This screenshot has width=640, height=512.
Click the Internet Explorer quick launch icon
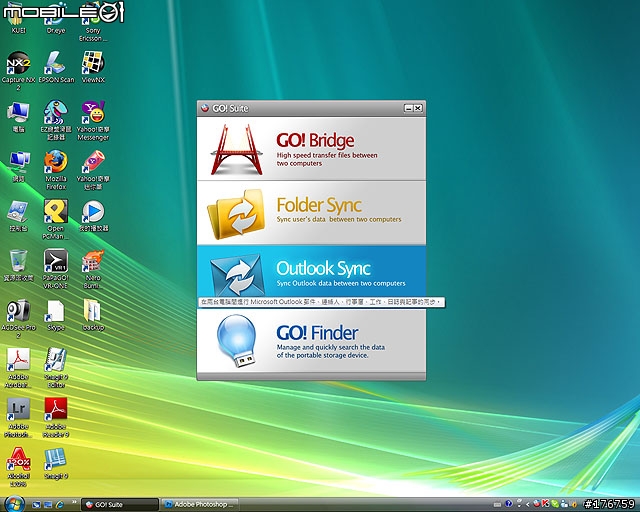pyautogui.click(x=60, y=505)
